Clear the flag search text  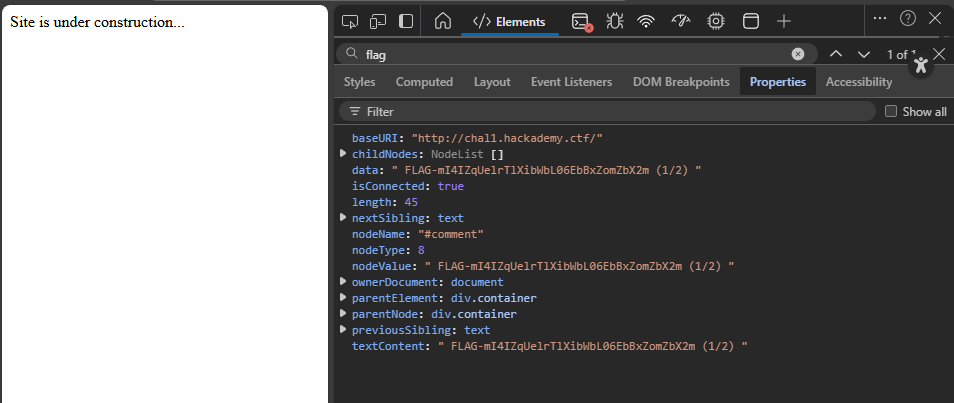(x=798, y=54)
